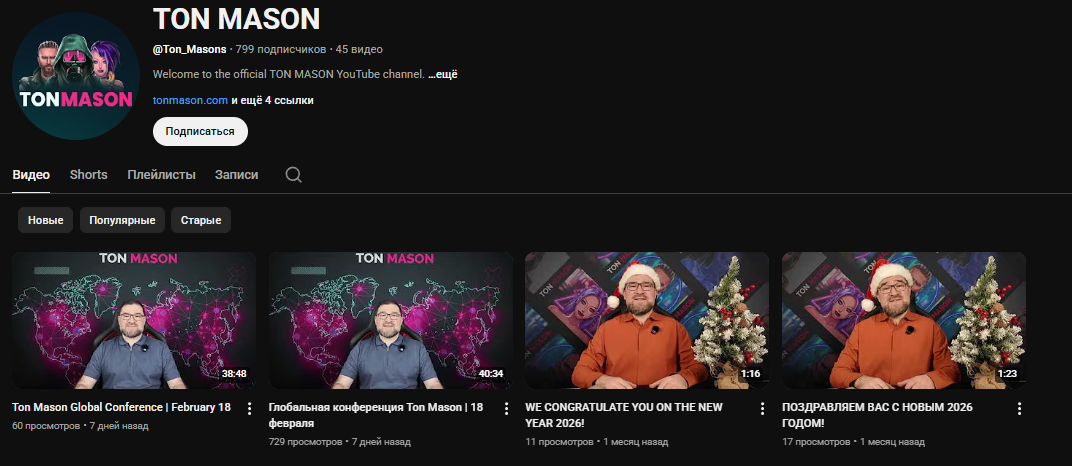Open options menu for Глобальная конференция video
1072x466 pixels.
(506, 409)
